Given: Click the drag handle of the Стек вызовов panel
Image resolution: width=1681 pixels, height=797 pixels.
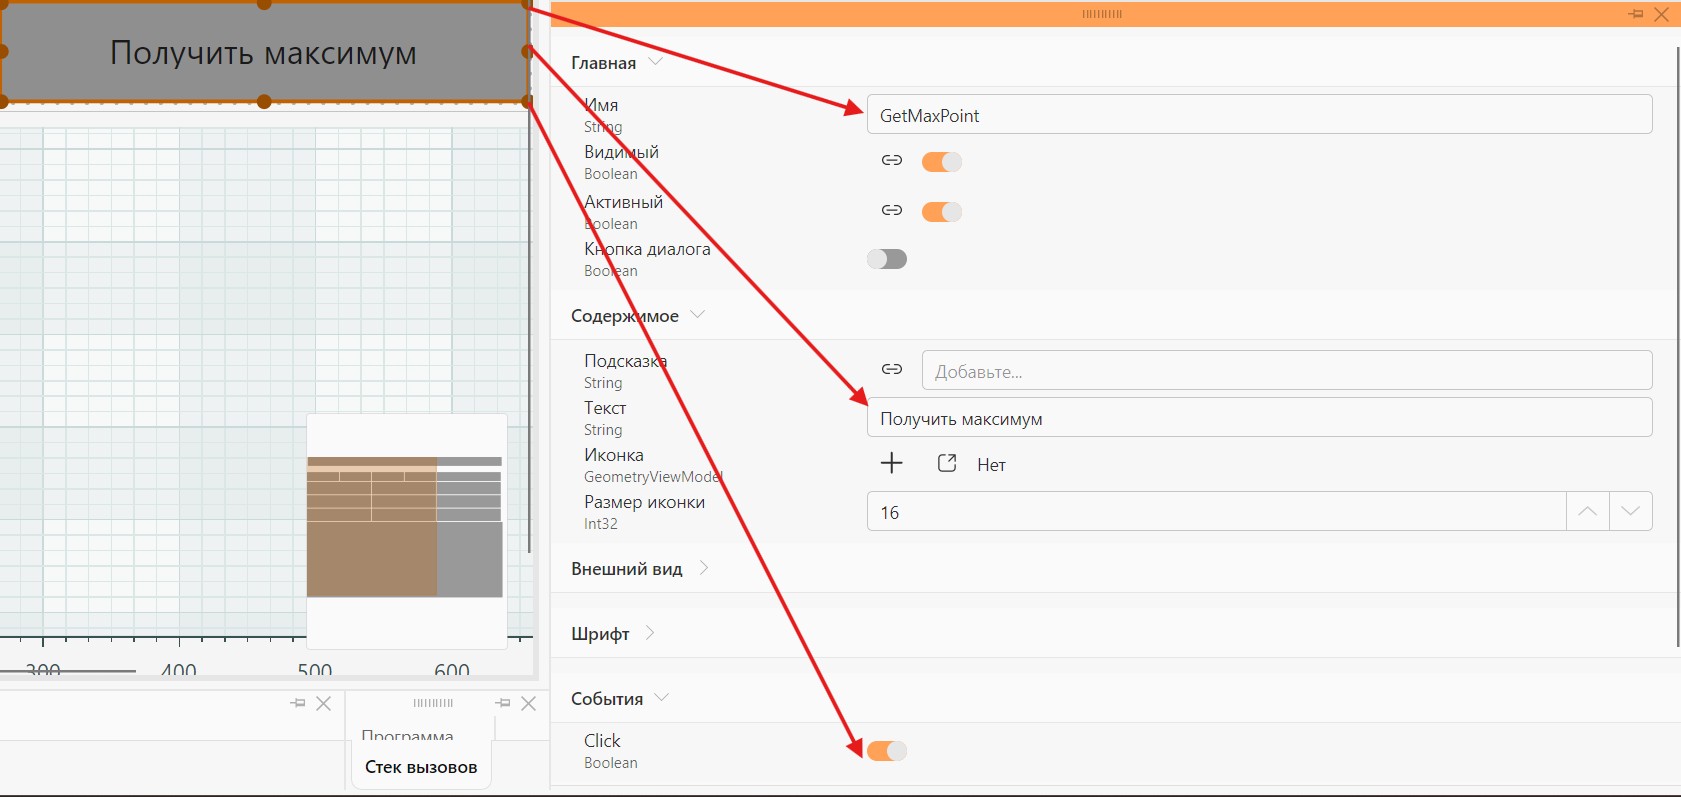Looking at the screenshot, I should point(433,703).
